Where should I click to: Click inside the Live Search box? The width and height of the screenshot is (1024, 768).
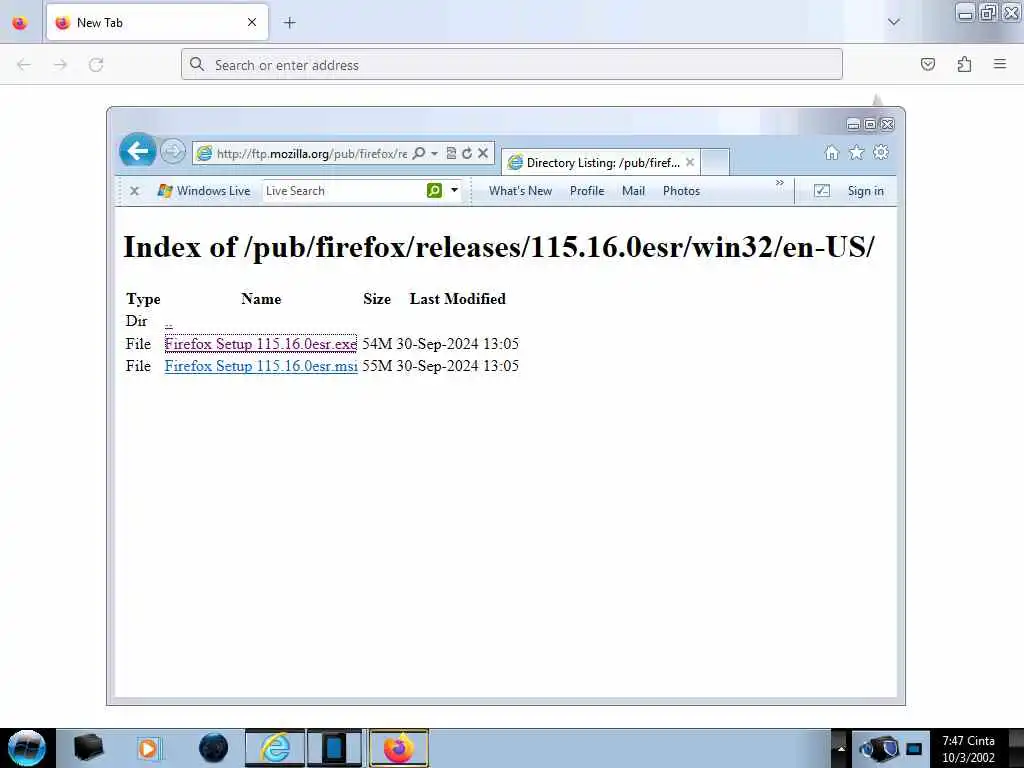point(344,191)
